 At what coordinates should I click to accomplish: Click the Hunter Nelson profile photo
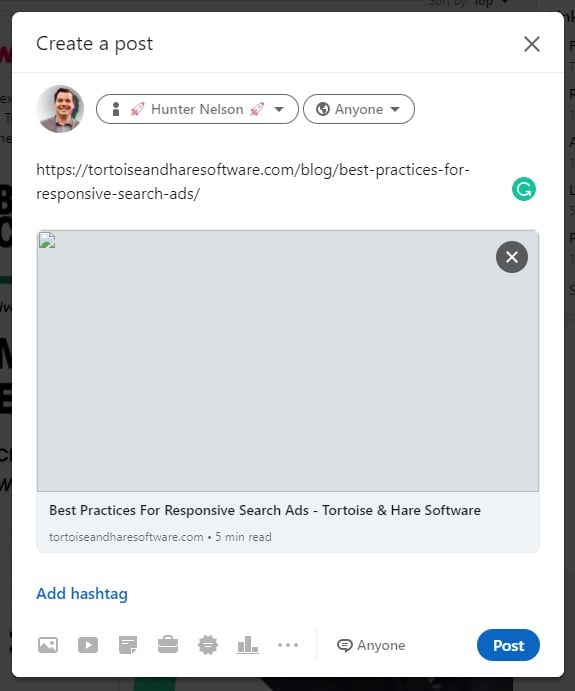pos(60,109)
